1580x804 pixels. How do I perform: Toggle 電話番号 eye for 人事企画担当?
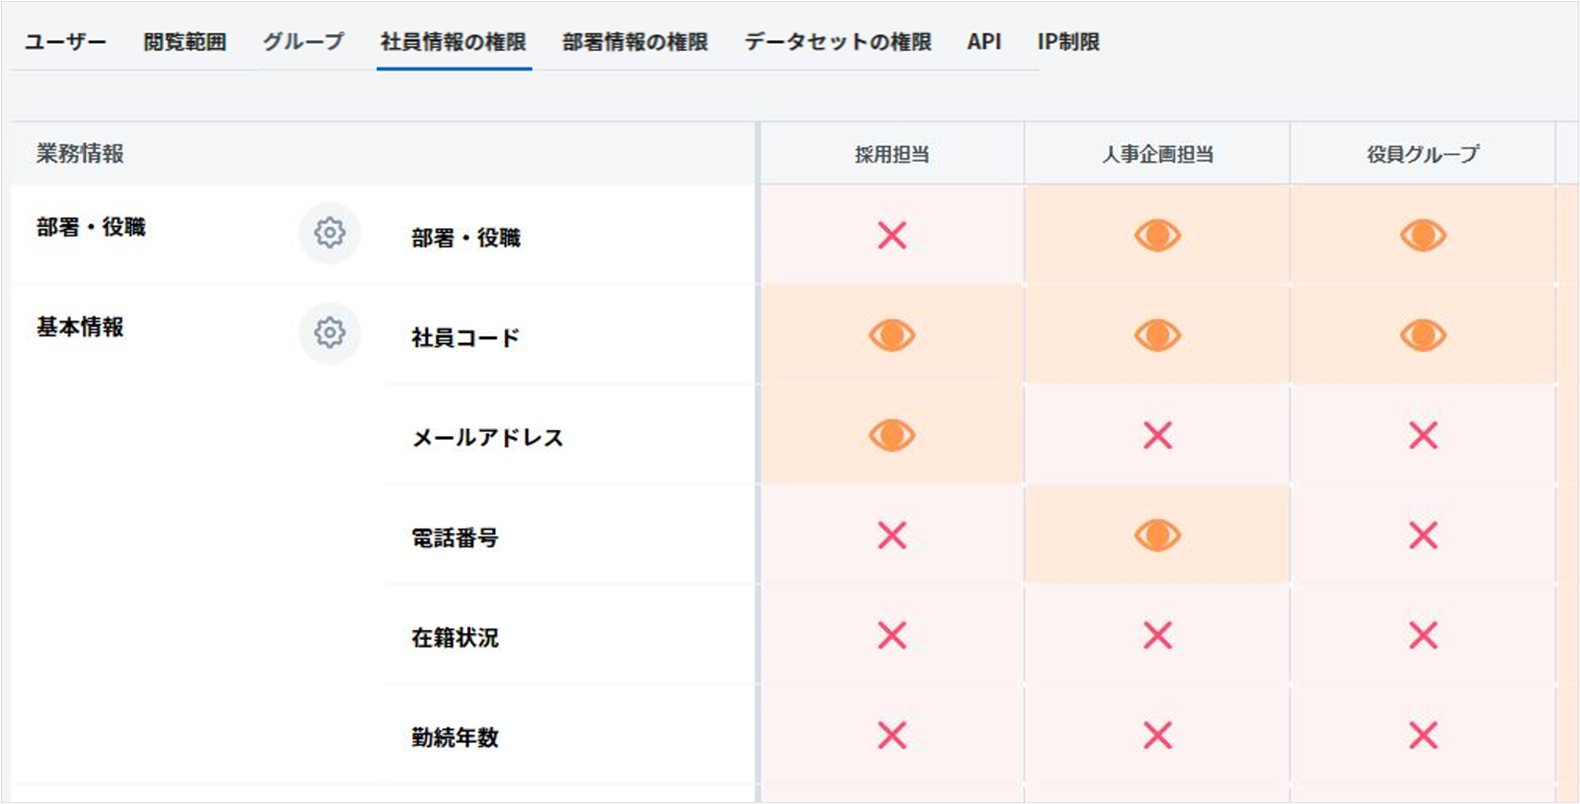click(x=1157, y=536)
